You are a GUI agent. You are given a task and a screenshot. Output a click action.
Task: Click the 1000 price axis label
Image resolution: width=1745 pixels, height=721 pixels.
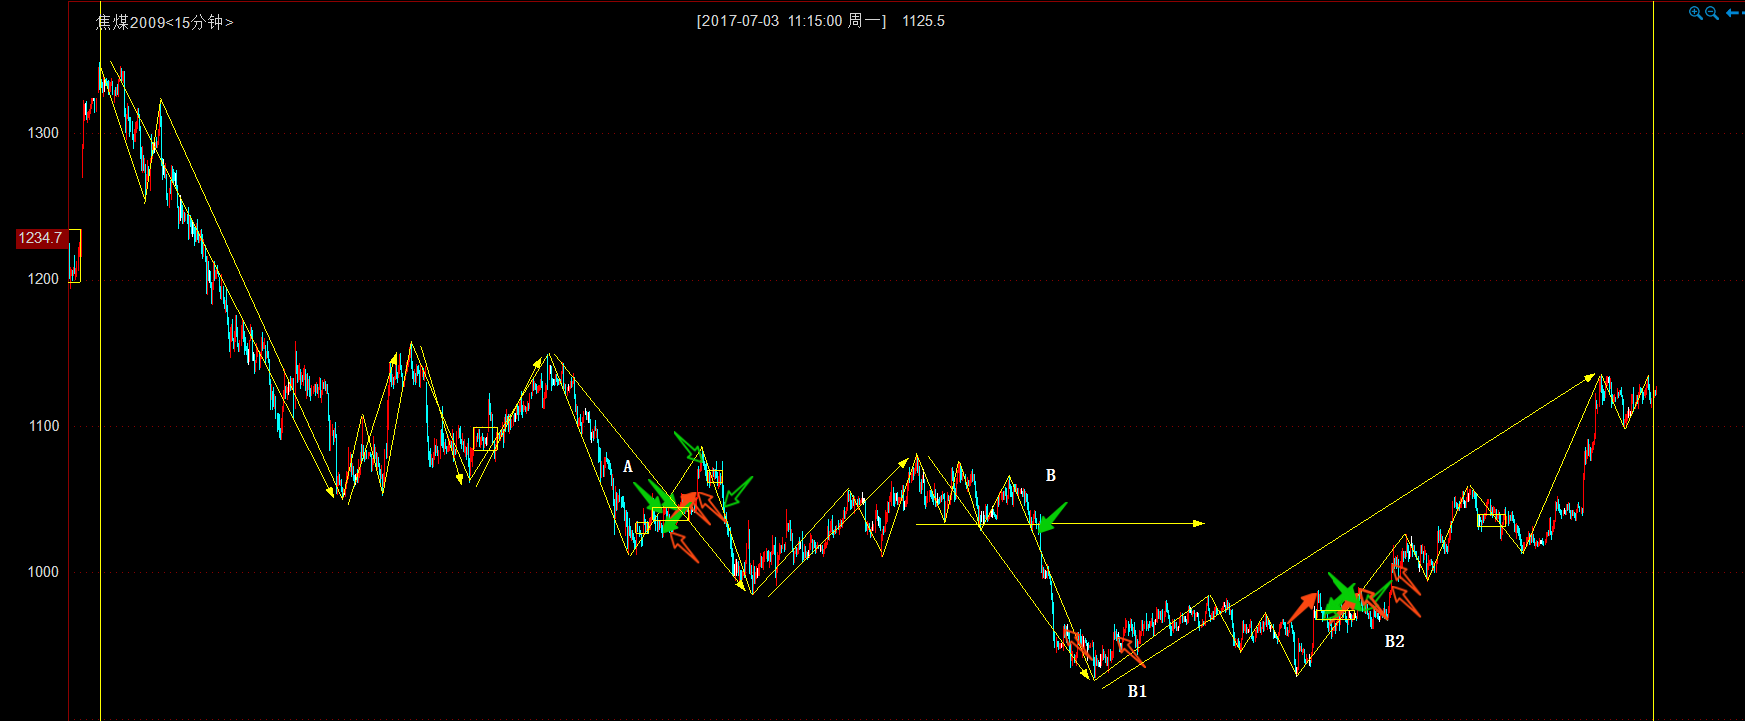[43, 572]
